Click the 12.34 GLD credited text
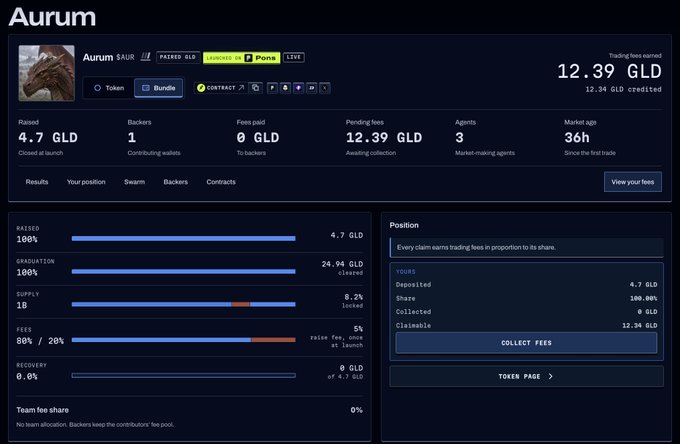Viewport: 680px width, 444px height. (x=623, y=89)
